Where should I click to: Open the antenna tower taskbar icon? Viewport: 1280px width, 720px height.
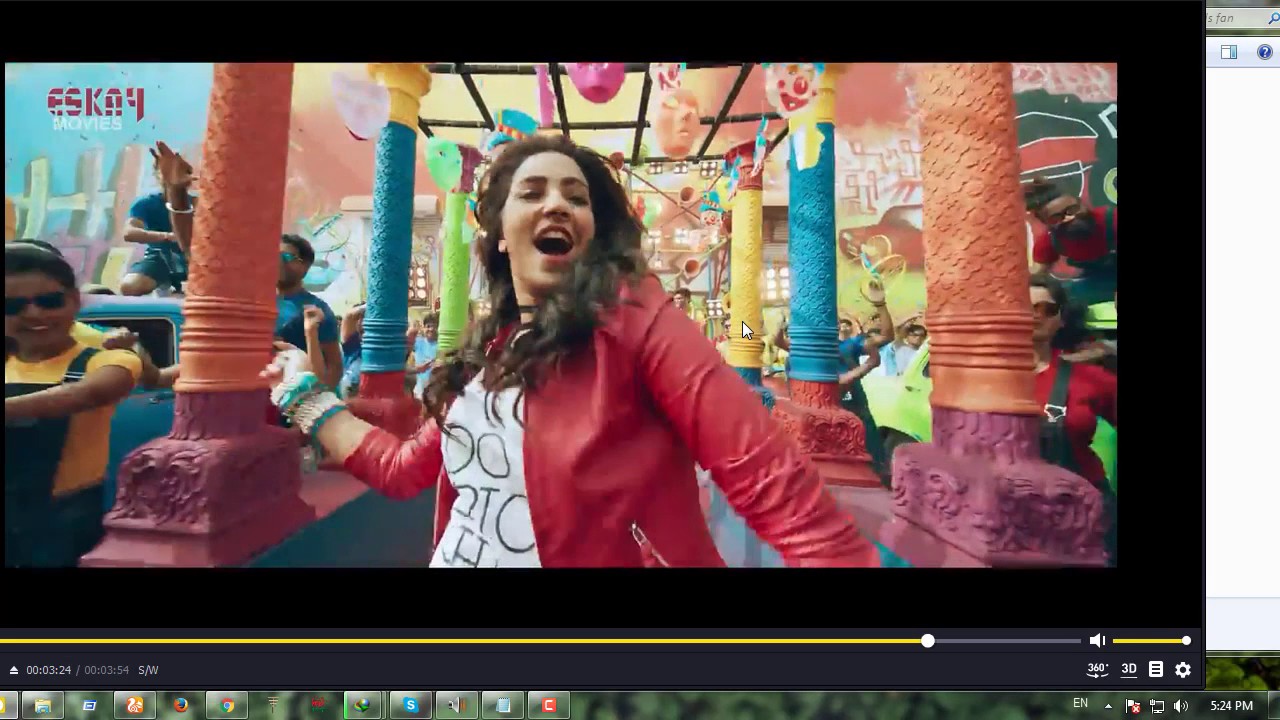point(273,705)
